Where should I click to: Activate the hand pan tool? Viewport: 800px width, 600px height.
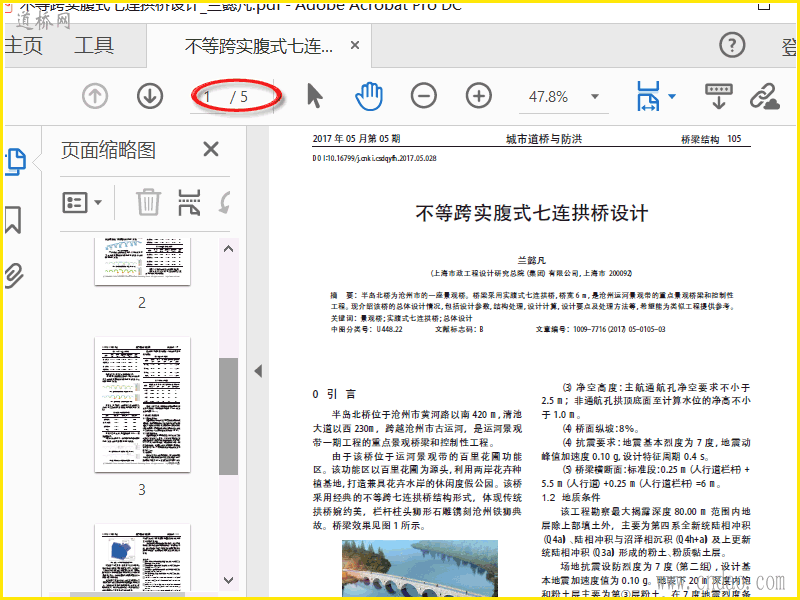click(x=369, y=96)
